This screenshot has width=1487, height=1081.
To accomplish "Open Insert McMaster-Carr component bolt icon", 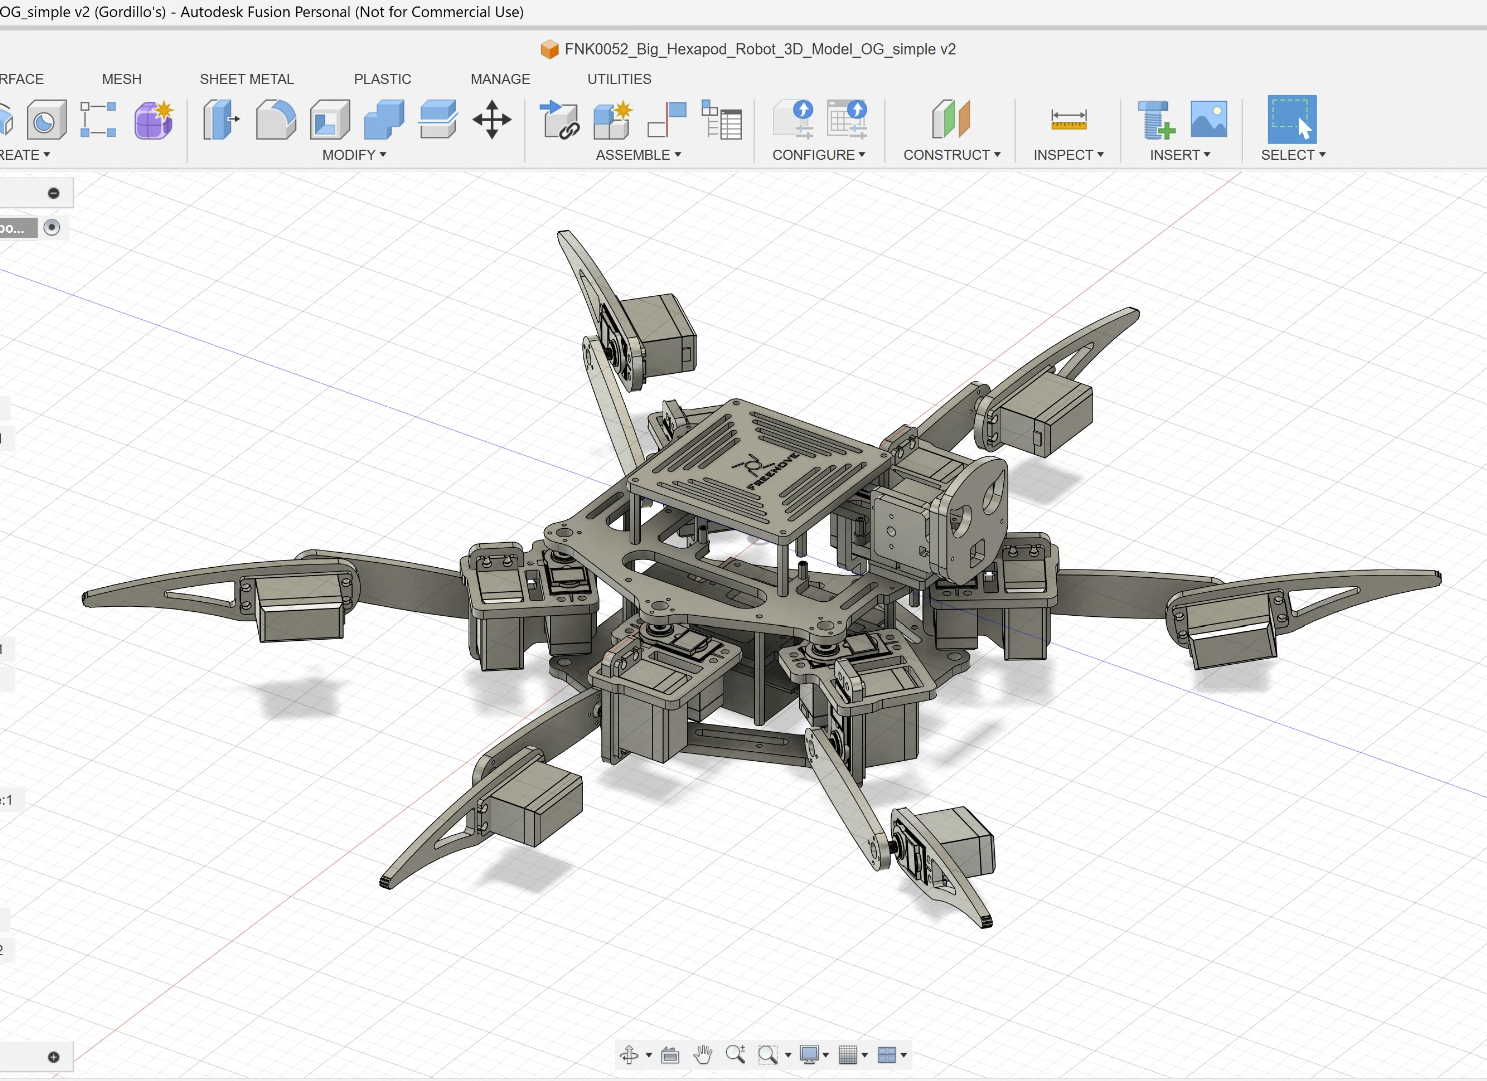I will point(1156,120).
